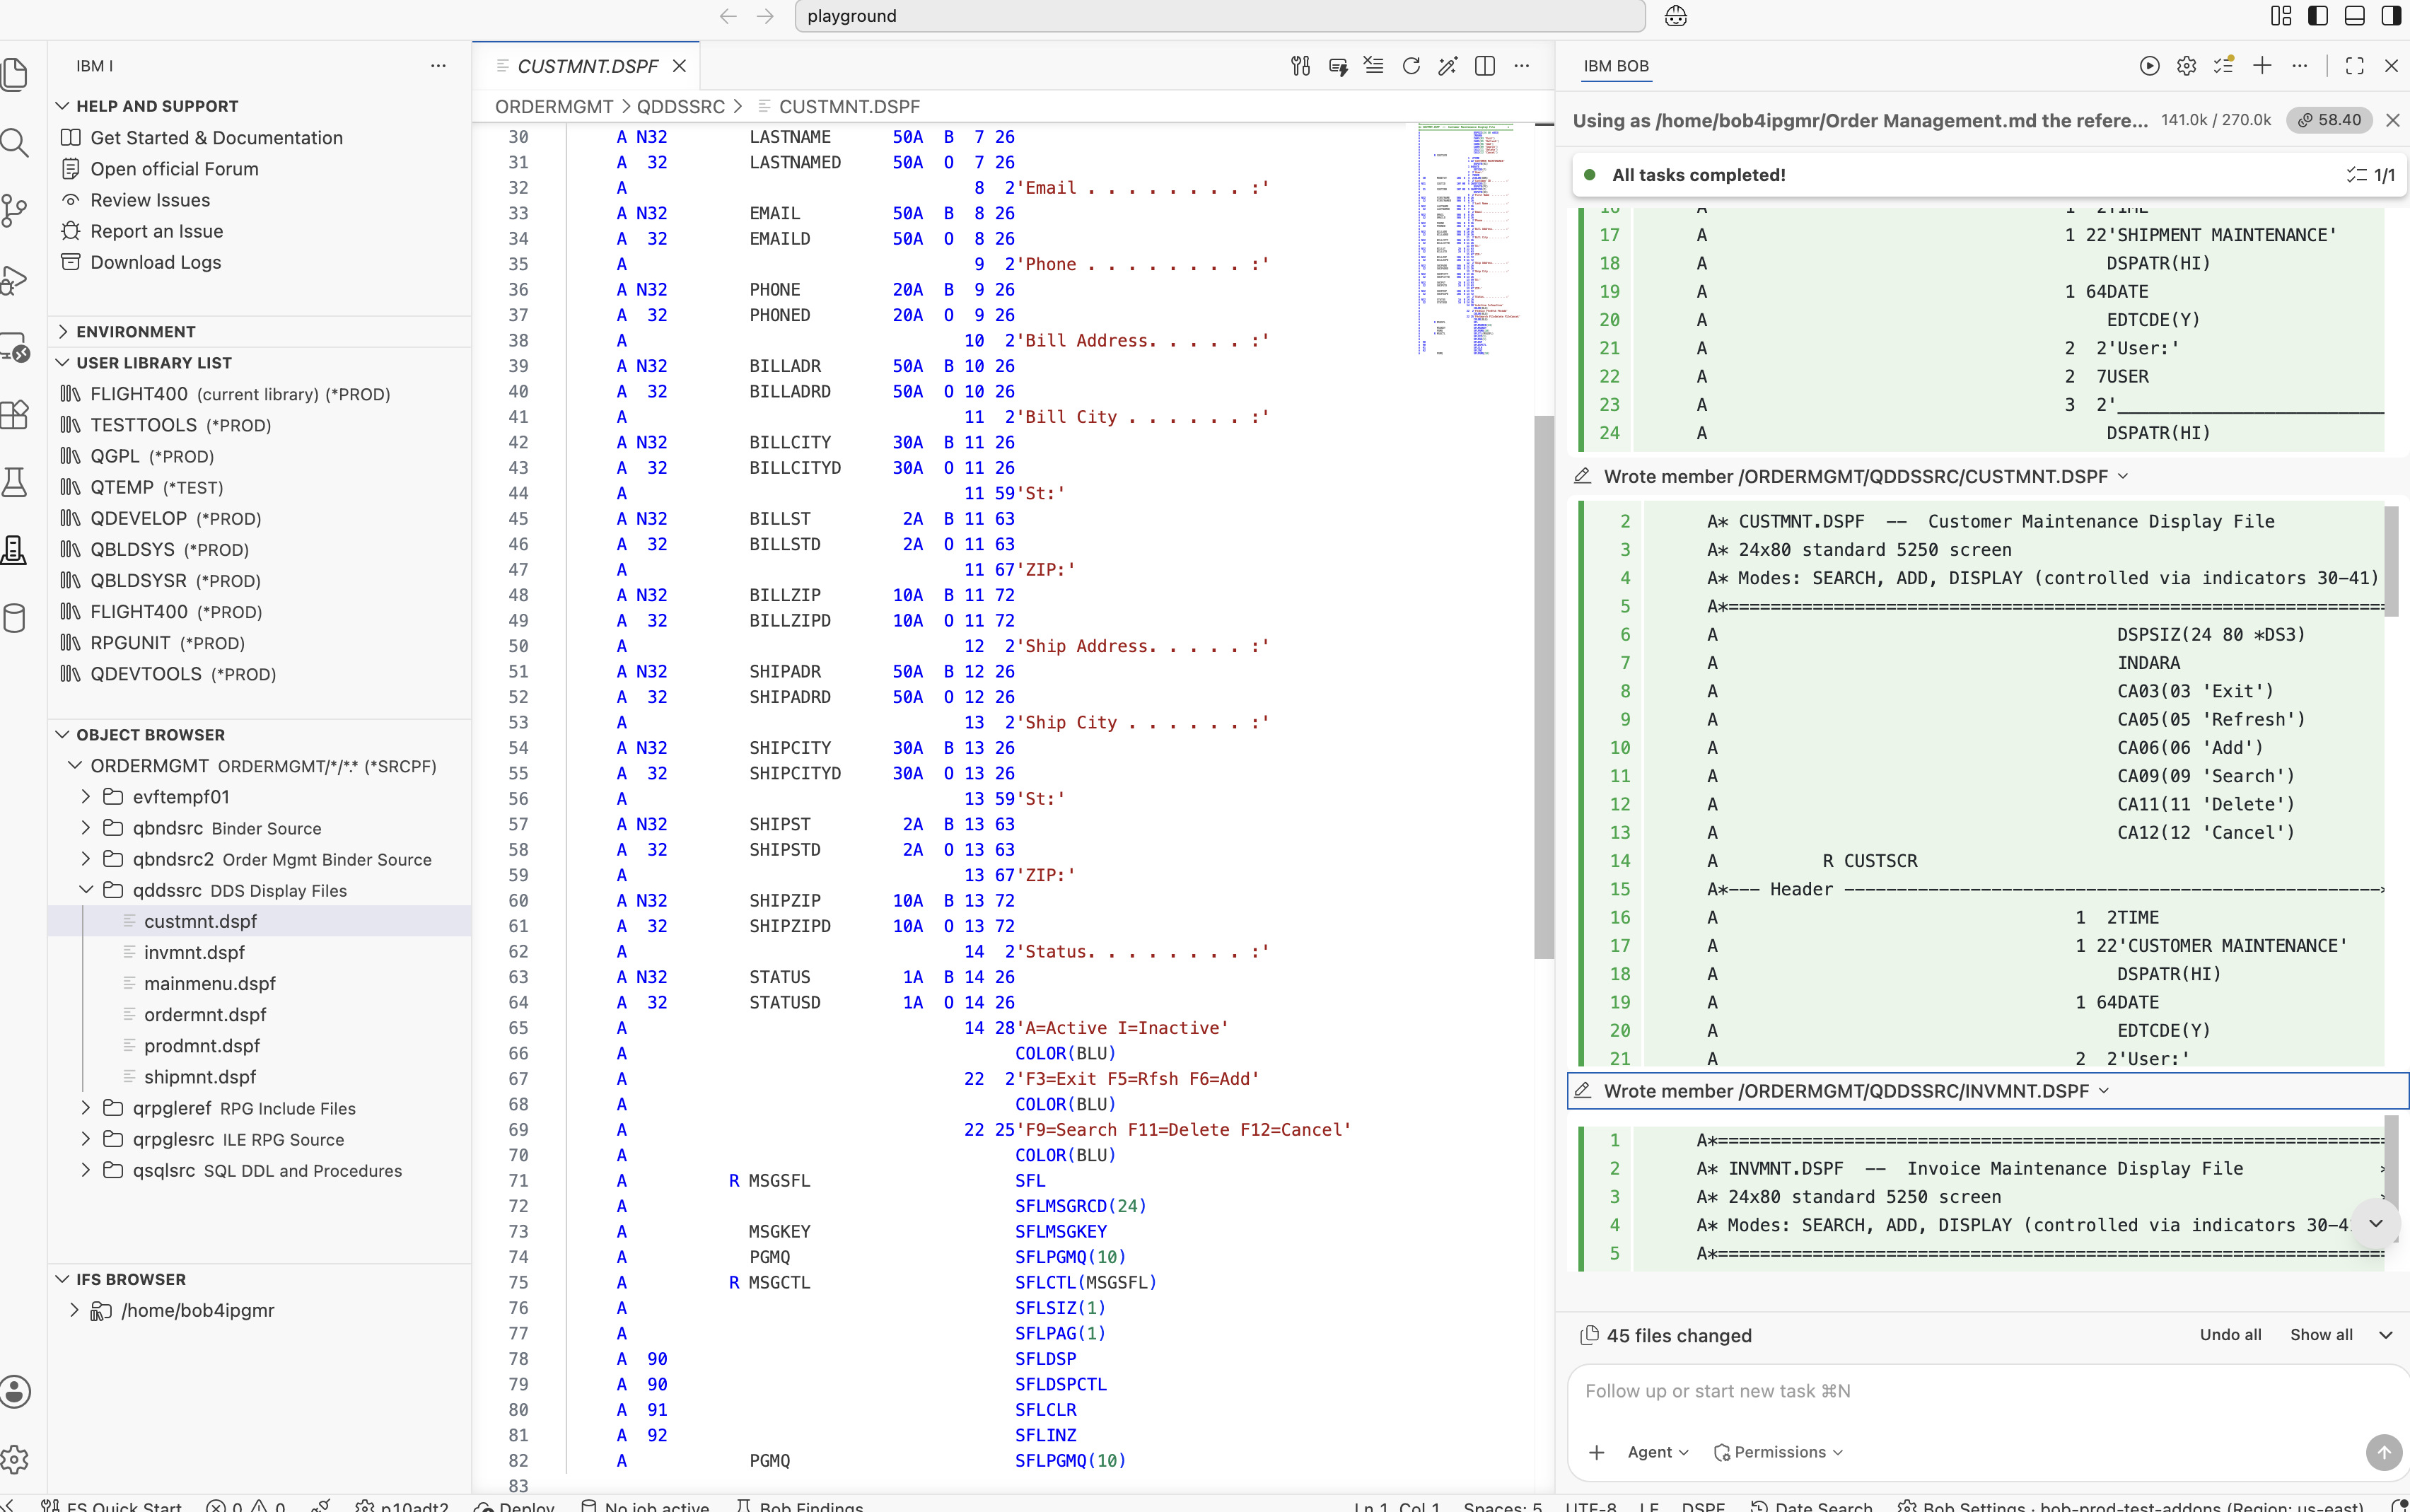The image size is (2410, 1512).
Task: Dismiss the current task header with X
Action: click(2393, 120)
